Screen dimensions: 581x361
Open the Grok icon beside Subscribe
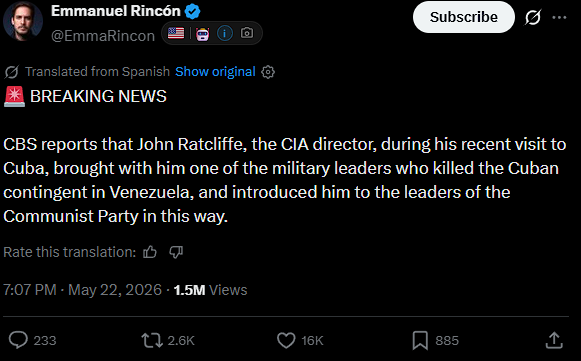pos(533,17)
